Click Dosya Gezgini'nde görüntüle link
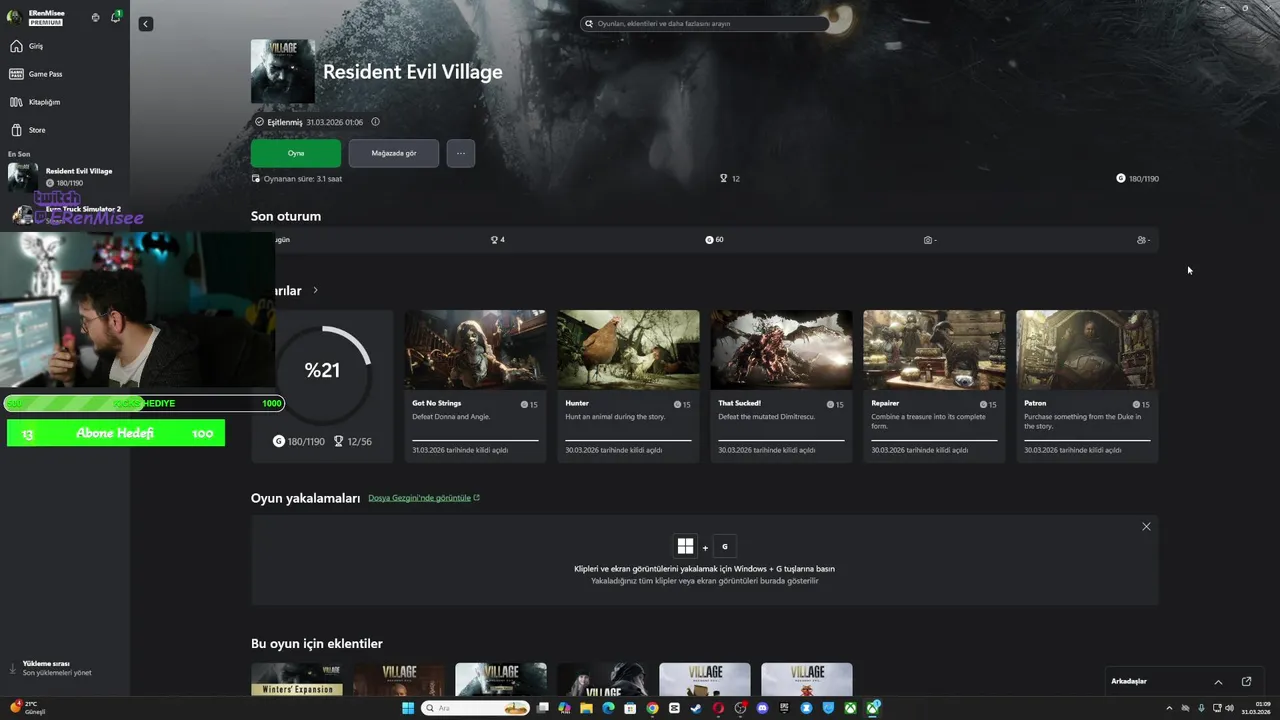 coord(424,498)
